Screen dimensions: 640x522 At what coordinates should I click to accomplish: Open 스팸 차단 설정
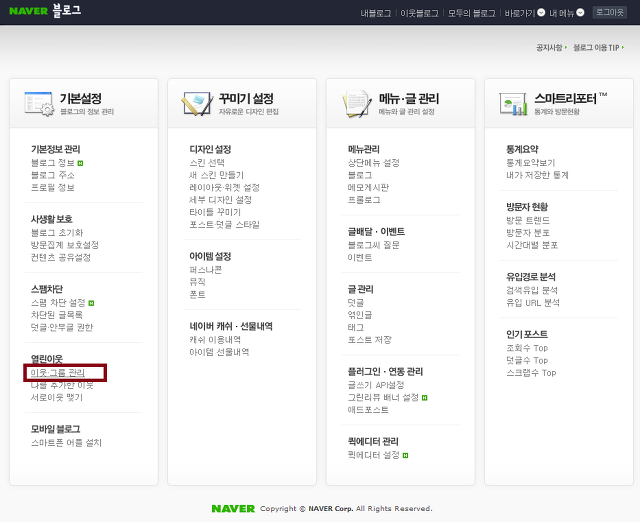coord(58,303)
